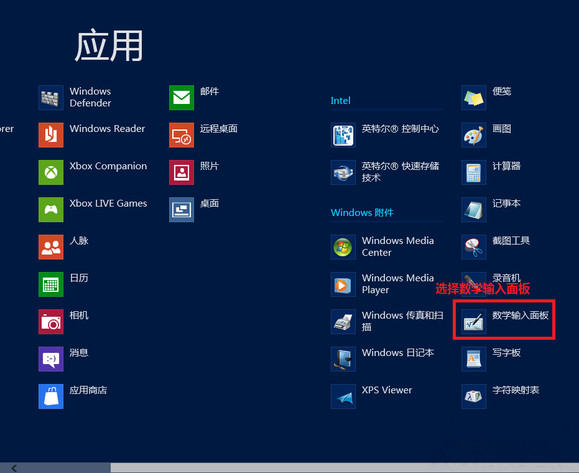This screenshot has height=473, width=579.
Task: Launch 写字板 WordPad icon
Action: (473, 359)
